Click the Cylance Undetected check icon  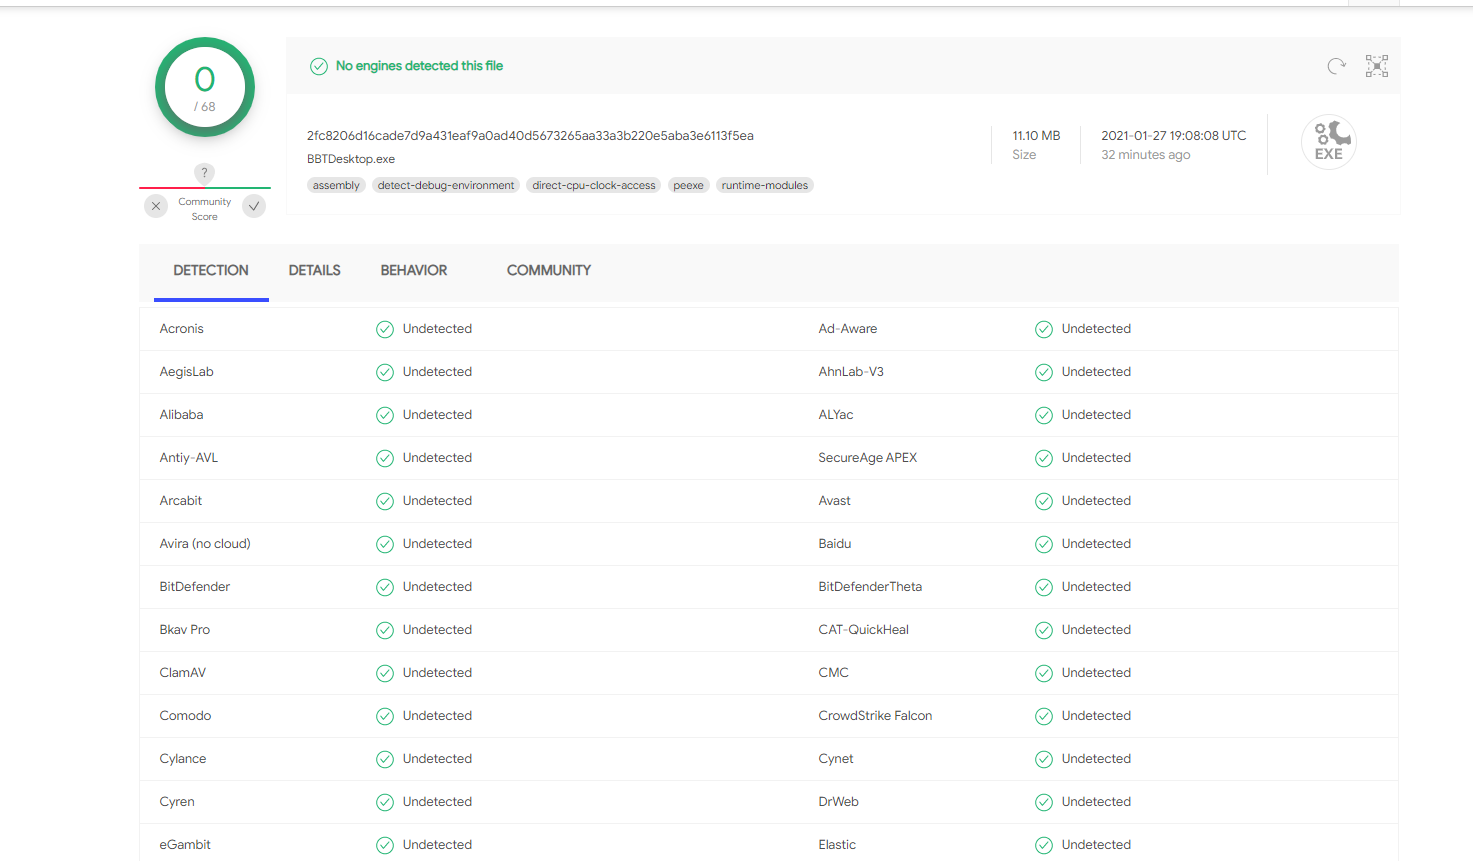(385, 759)
